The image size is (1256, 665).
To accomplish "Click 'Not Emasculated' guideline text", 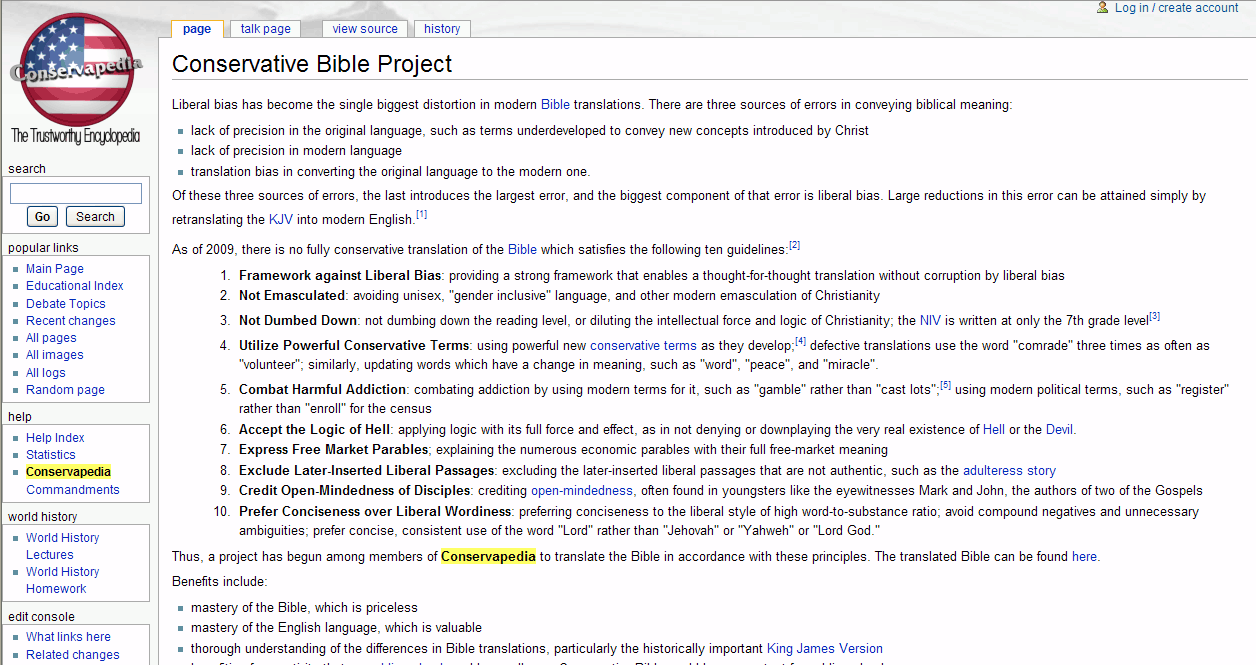I will pyautogui.click(x=292, y=296).
